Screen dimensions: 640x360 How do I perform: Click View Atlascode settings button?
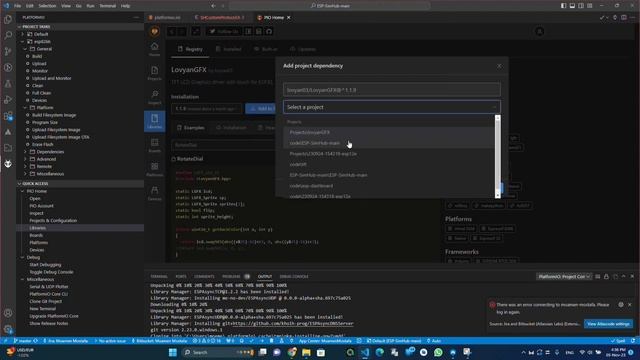tap(608, 324)
